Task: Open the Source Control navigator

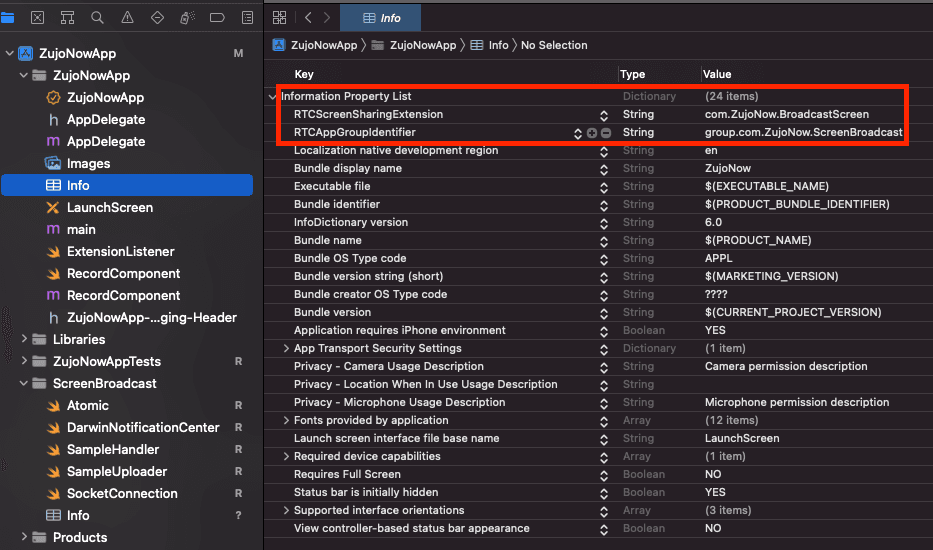Action: [37, 18]
